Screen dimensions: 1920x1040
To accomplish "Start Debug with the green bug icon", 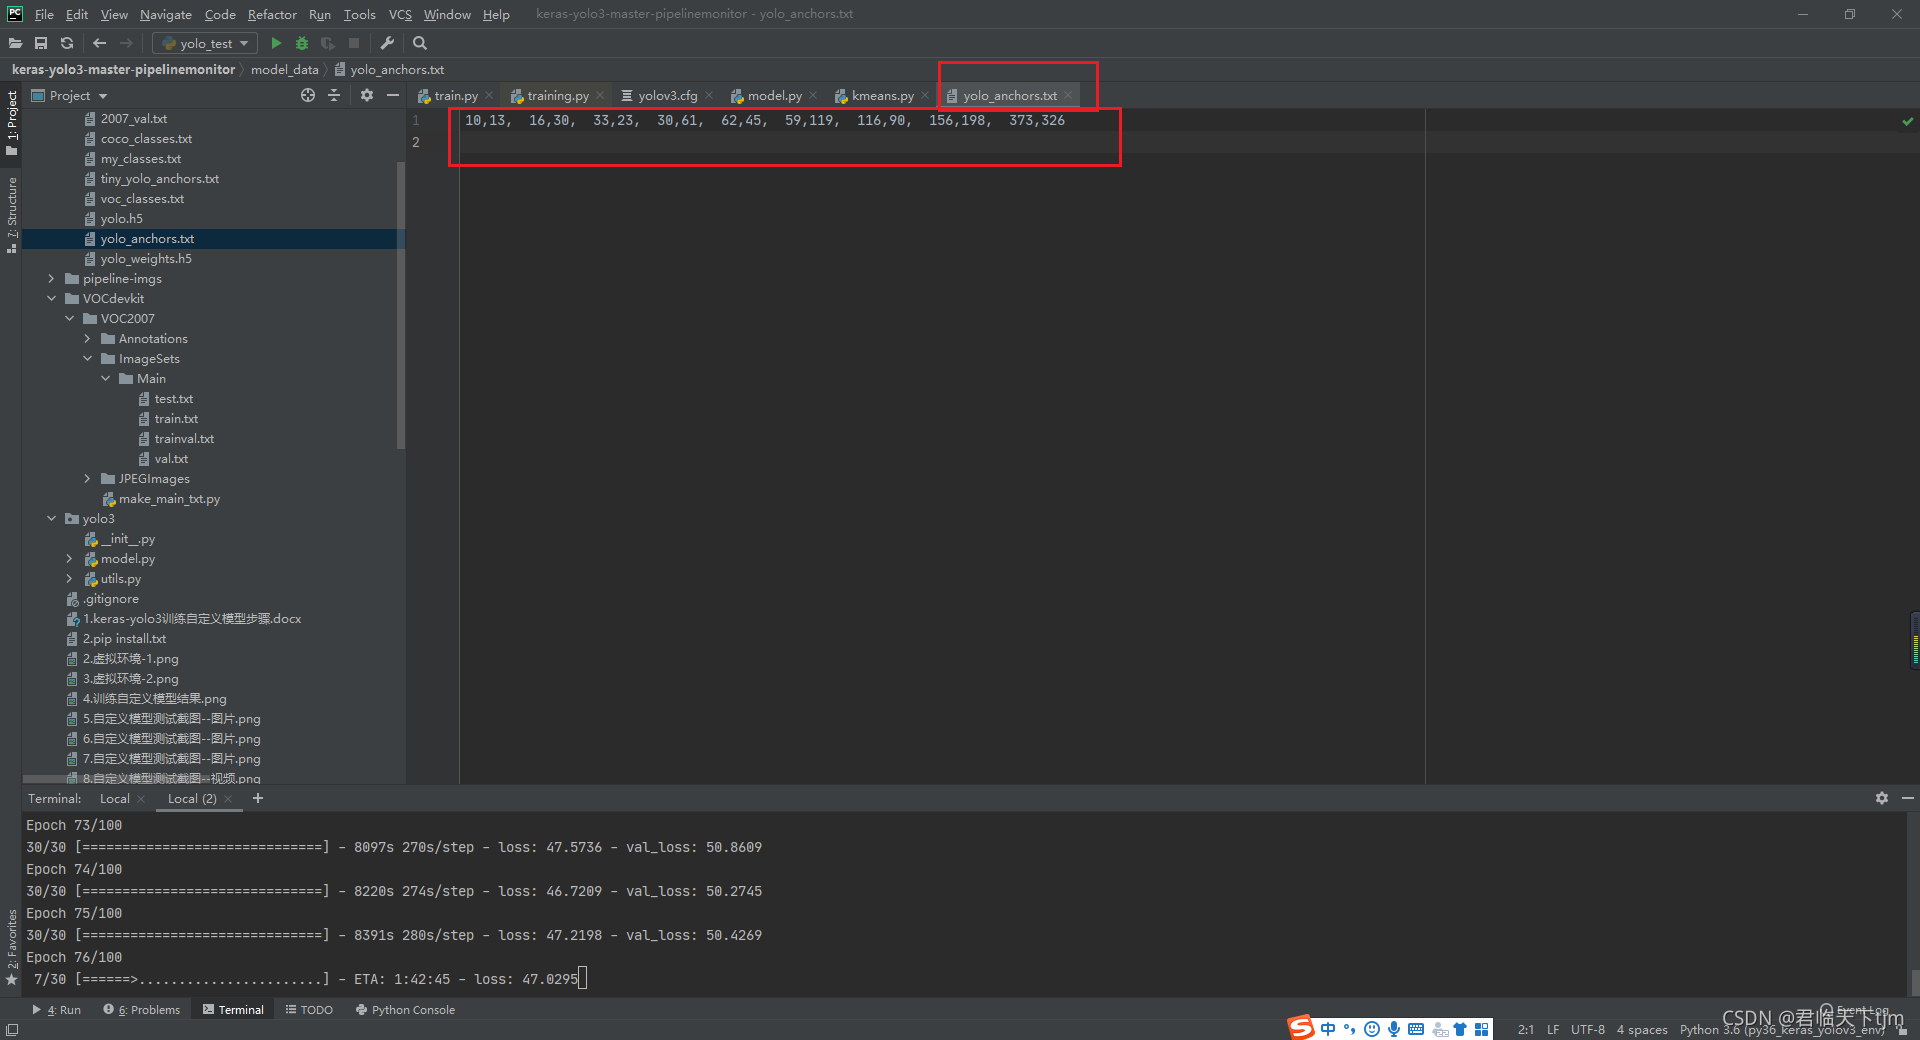I will (302, 43).
